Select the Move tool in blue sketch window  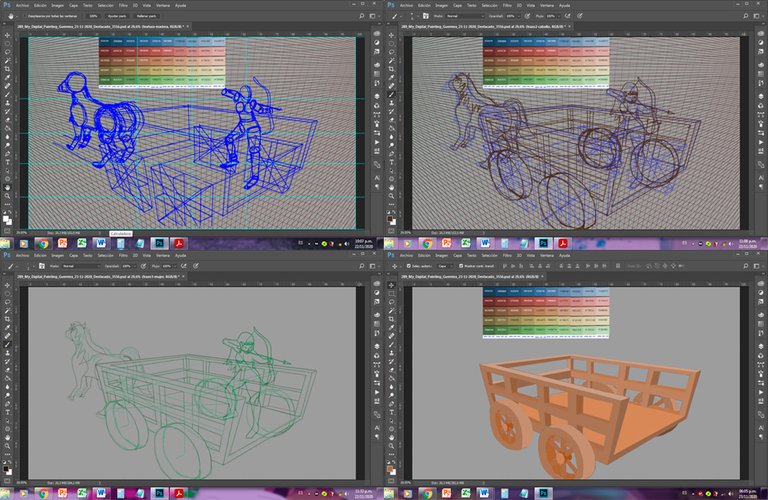coord(7,35)
